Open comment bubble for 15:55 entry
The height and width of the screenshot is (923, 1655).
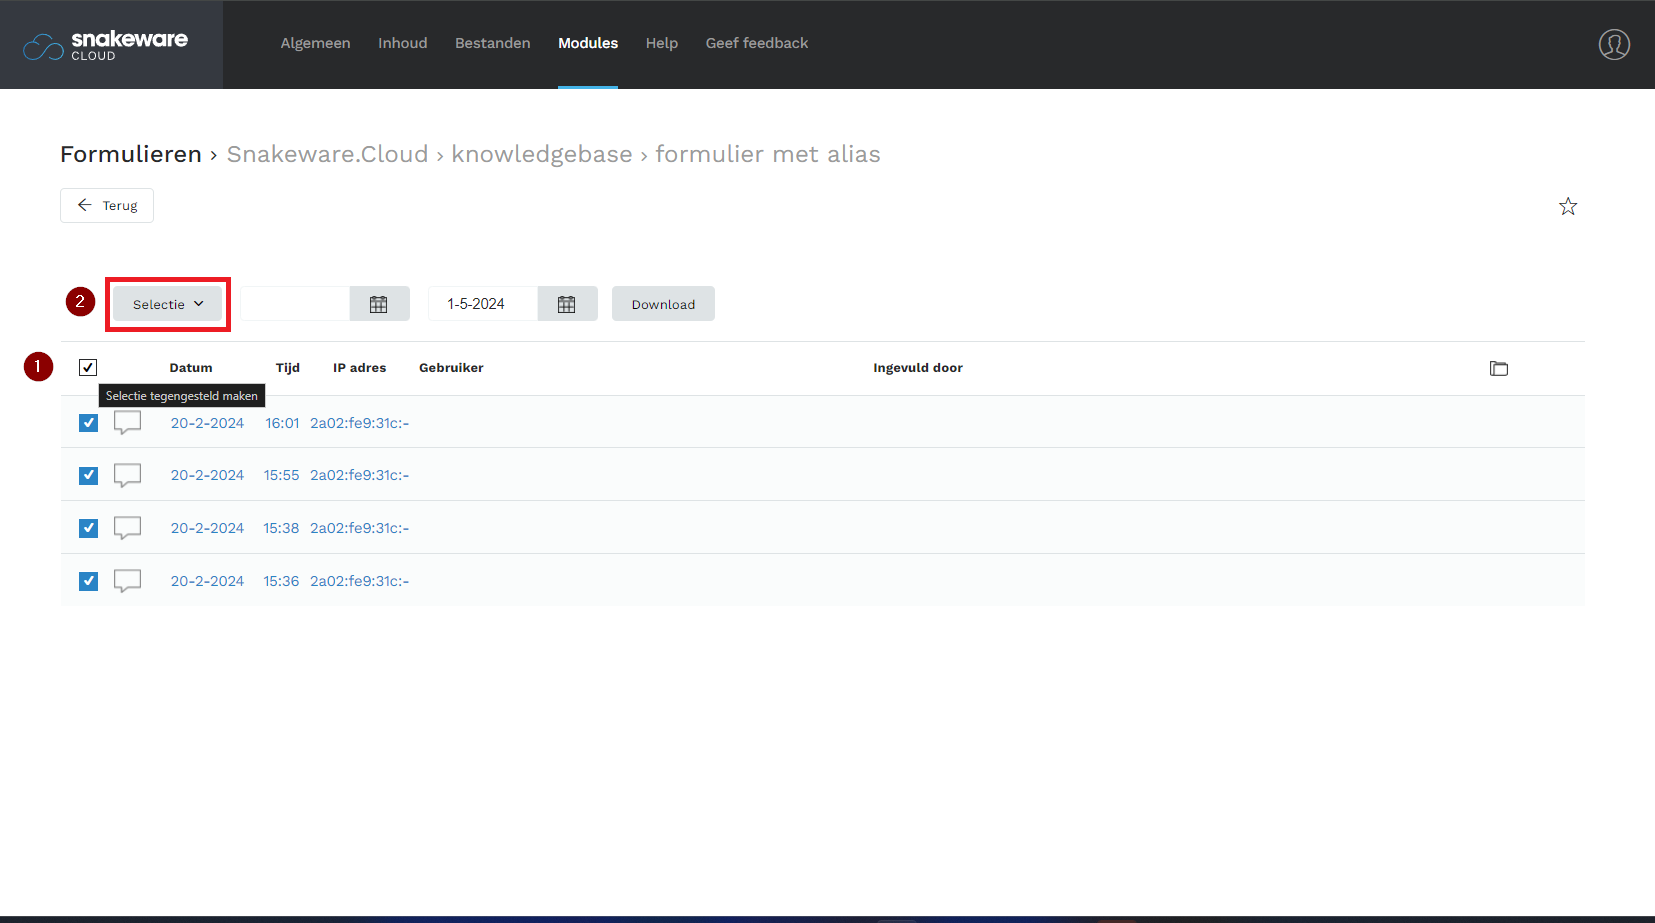(x=127, y=475)
